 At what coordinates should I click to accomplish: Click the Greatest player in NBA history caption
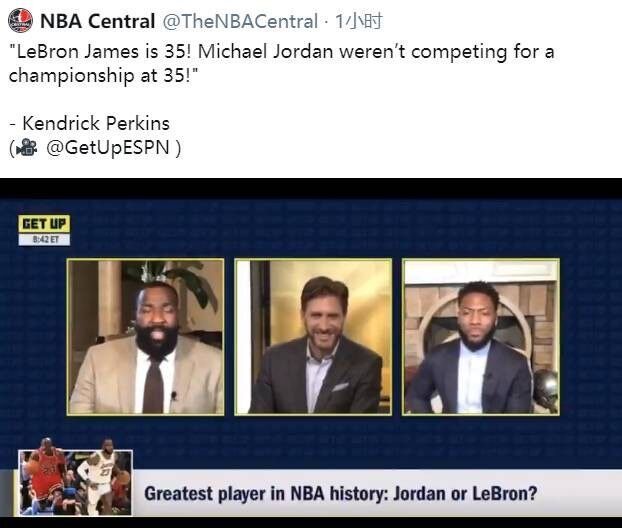tap(340, 494)
